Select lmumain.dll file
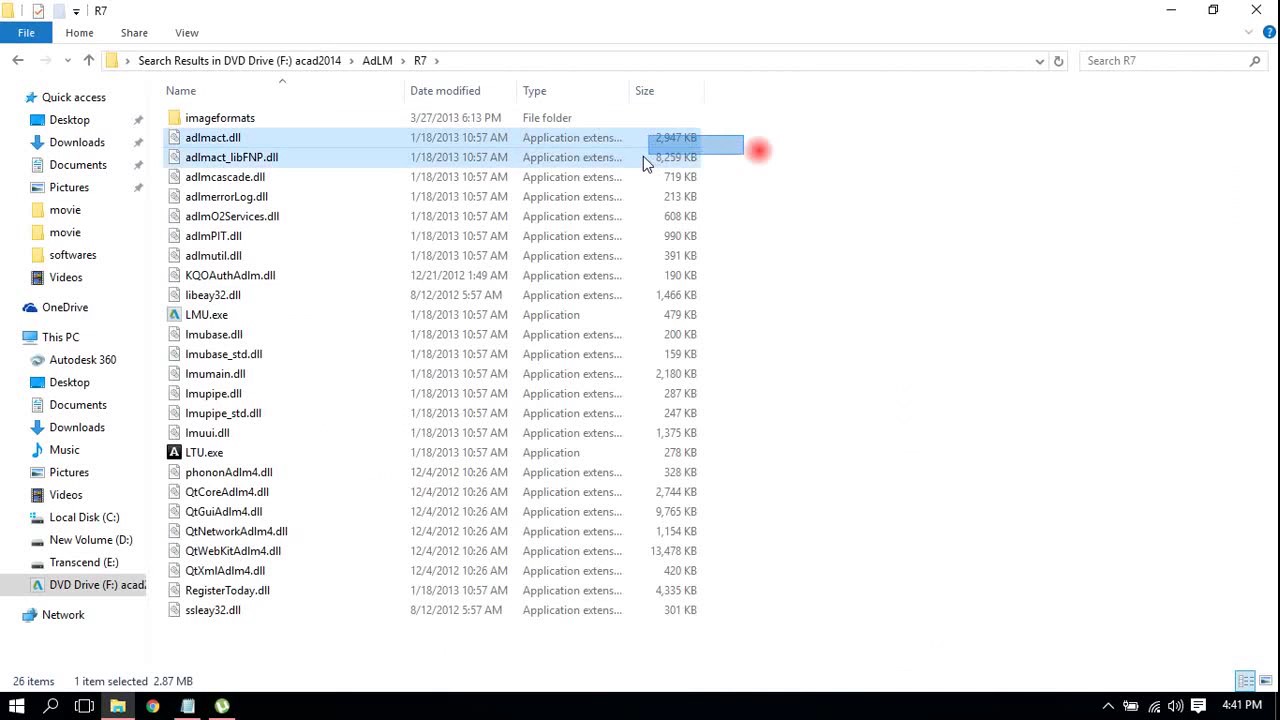The width and height of the screenshot is (1280, 720). pyautogui.click(x=215, y=374)
